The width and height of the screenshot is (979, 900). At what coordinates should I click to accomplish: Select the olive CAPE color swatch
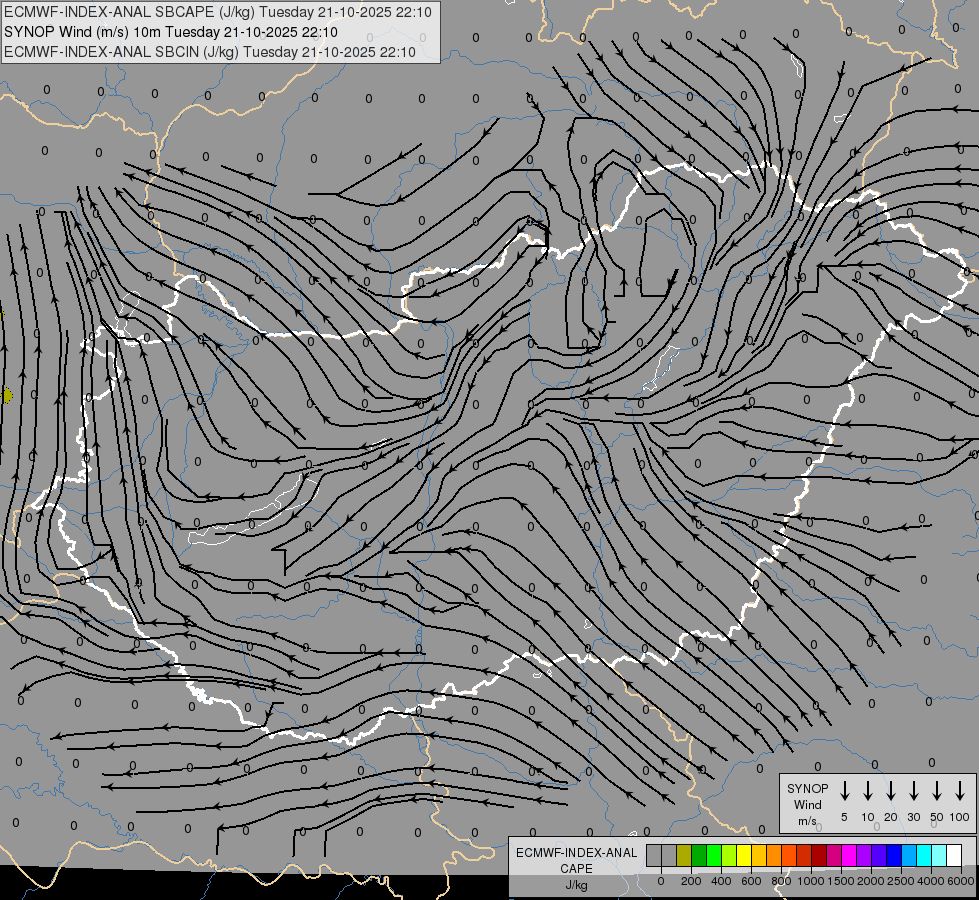pos(684,855)
